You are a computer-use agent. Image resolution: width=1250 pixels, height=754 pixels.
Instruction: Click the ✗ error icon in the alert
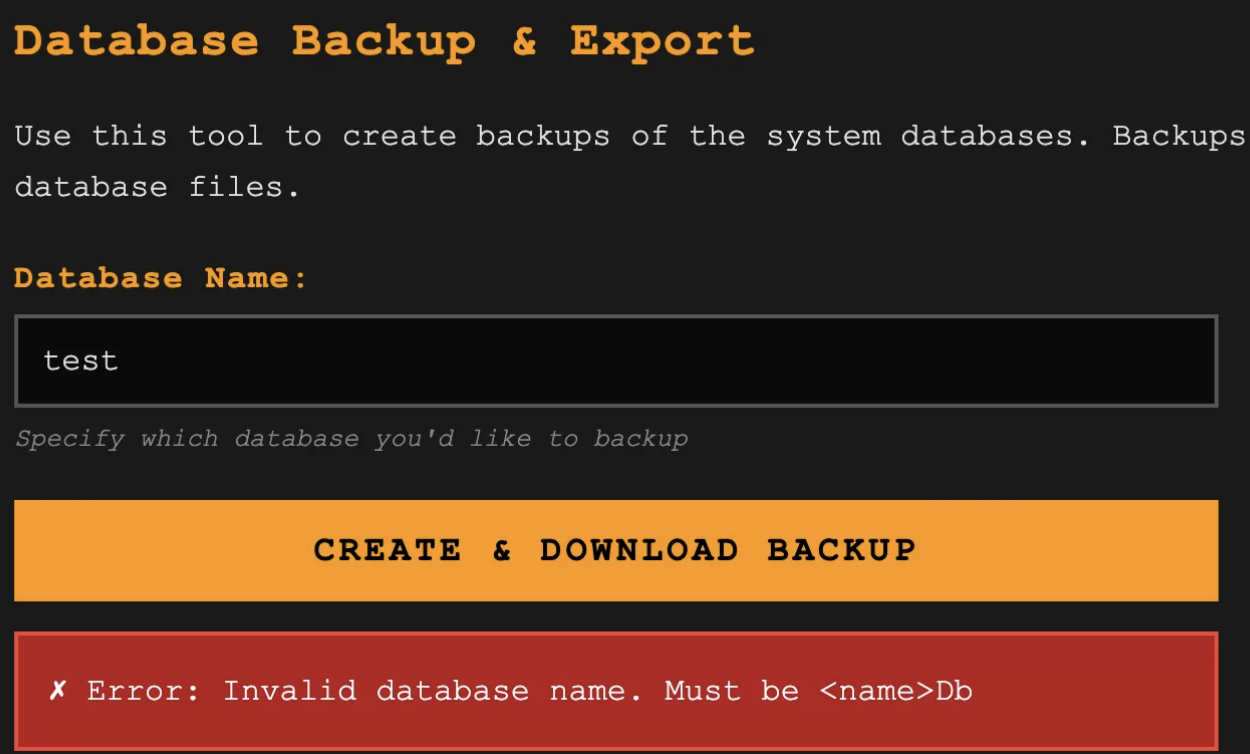pyautogui.click(x=58, y=691)
